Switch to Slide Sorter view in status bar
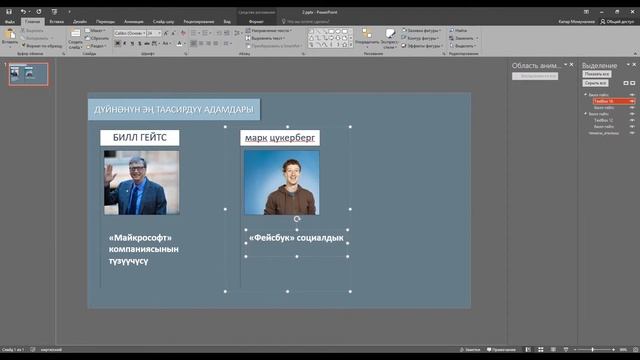This screenshot has width=640, height=360. (540, 350)
